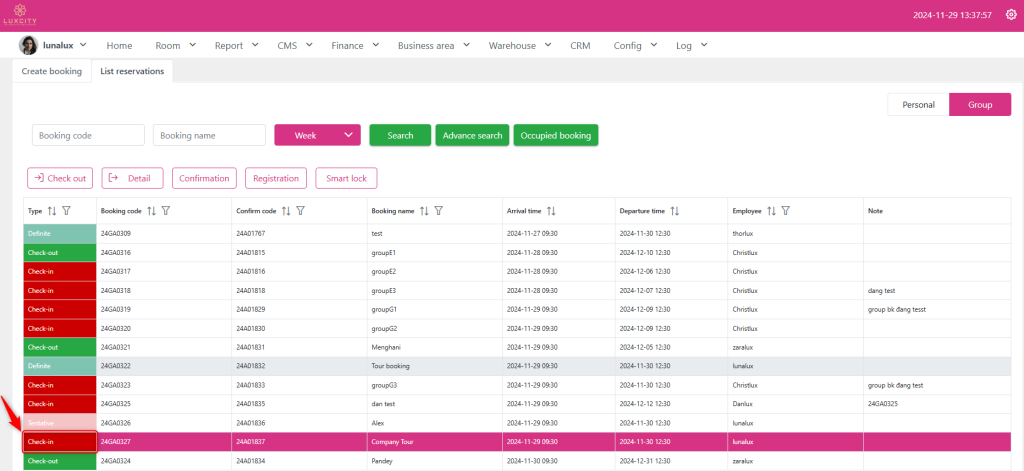Viewport: 1024px width, 471px height.
Task: Click the green Search button
Action: [400, 135]
